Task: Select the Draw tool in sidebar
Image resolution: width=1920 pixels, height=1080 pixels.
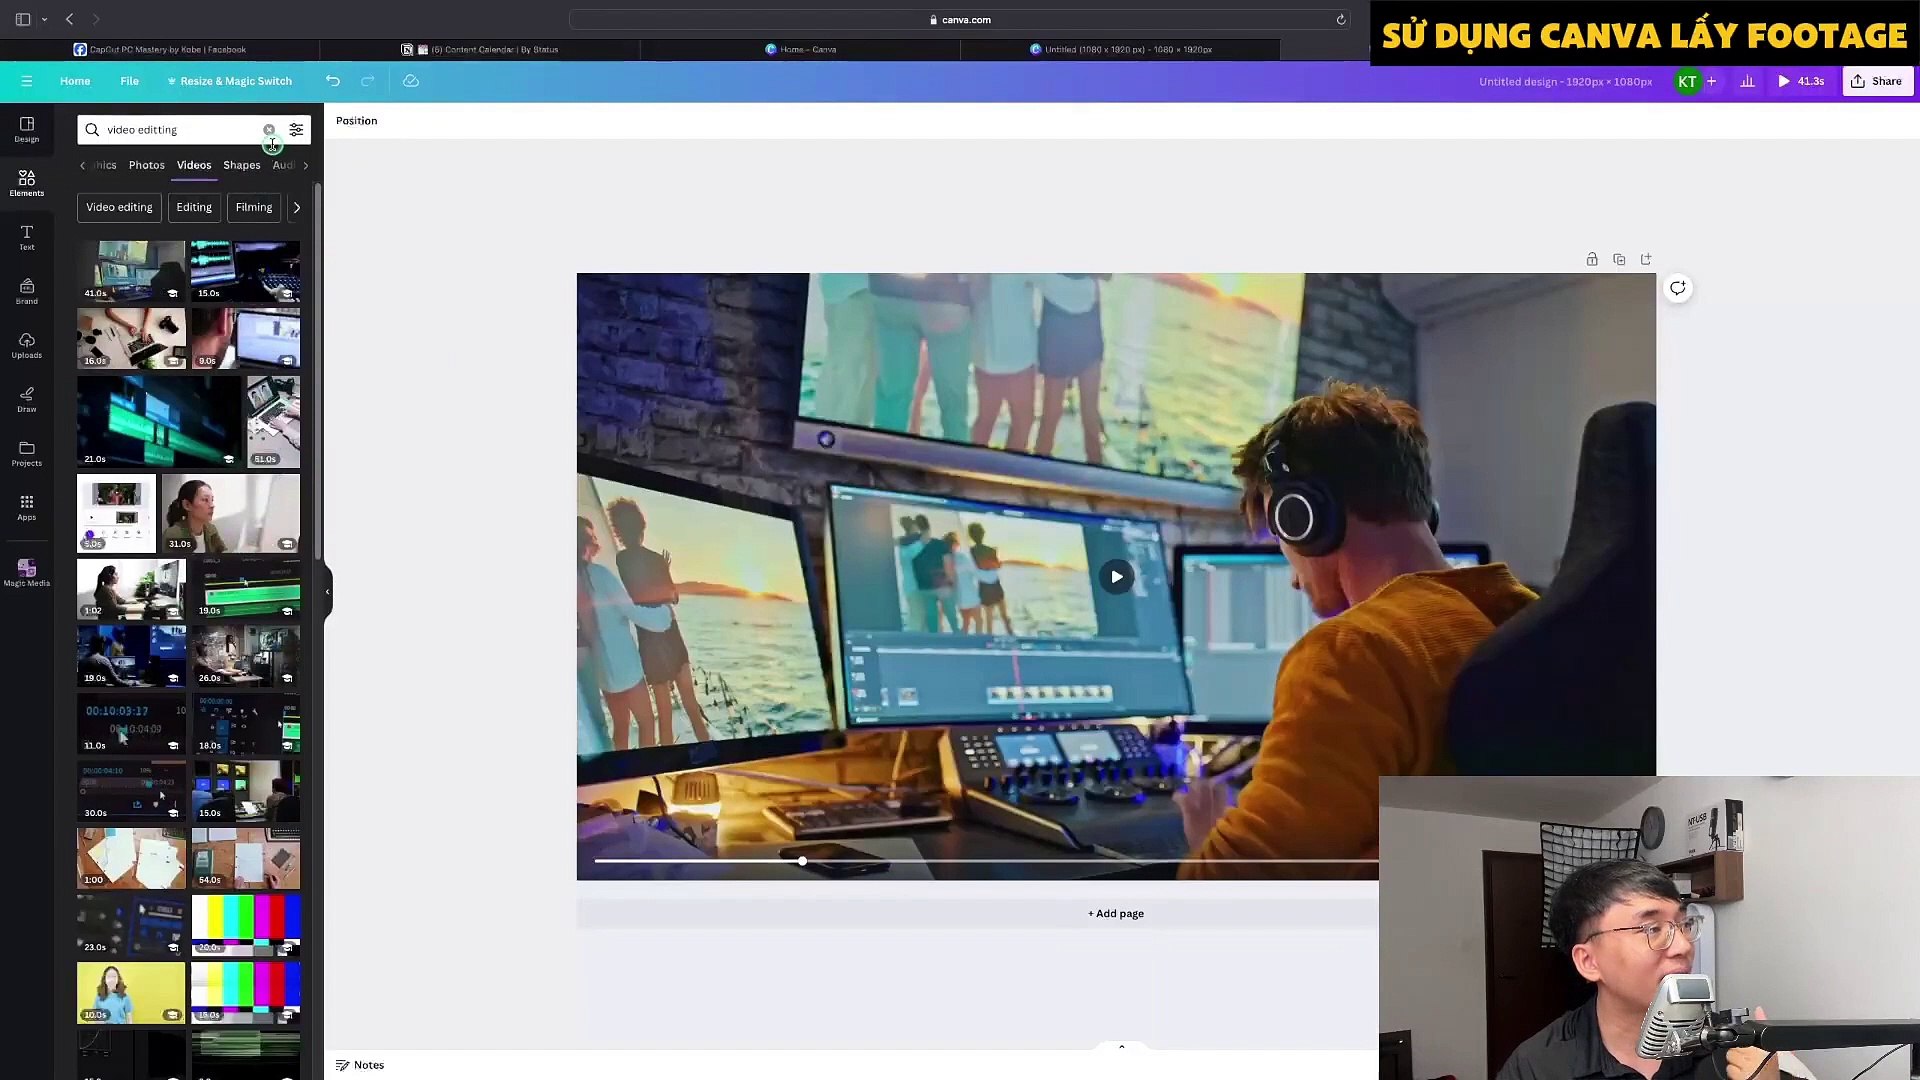Action: (27, 399)
